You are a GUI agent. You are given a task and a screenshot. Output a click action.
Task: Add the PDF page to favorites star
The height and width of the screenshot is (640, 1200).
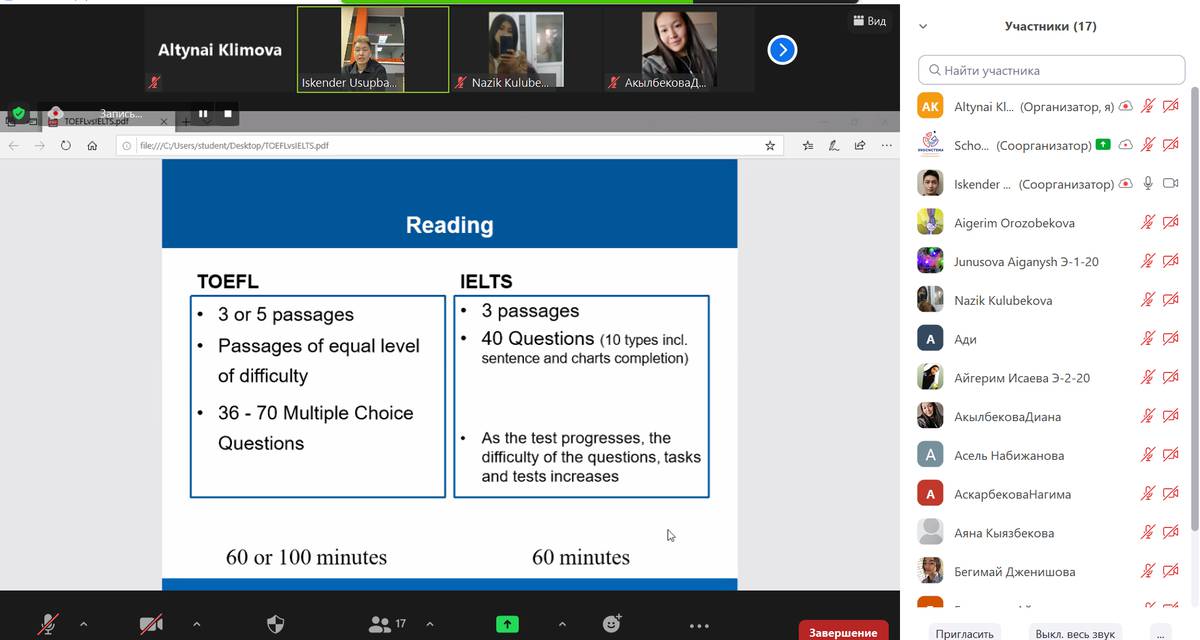(x=770, y=146)
